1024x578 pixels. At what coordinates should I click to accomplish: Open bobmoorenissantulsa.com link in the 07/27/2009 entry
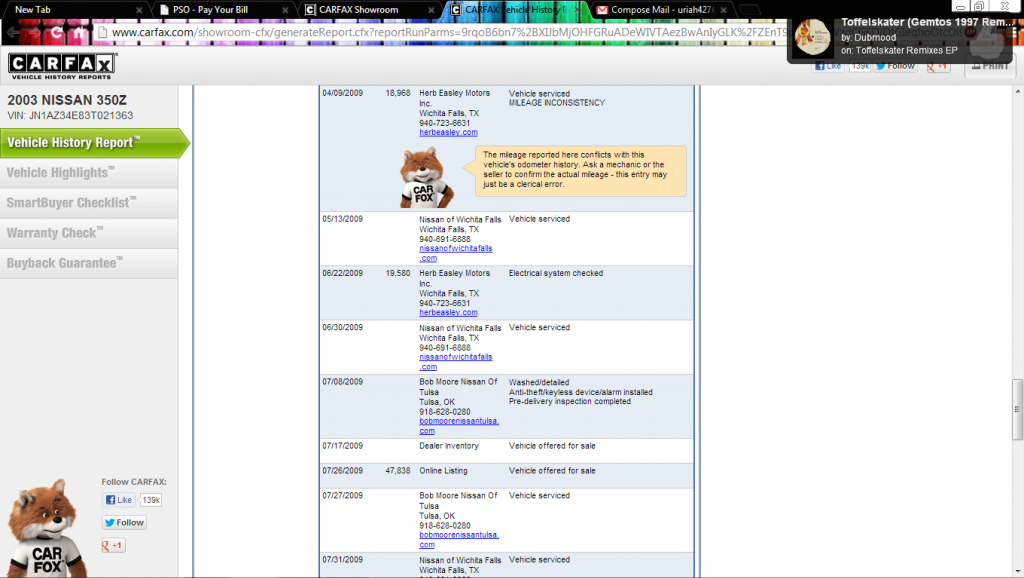458,539
